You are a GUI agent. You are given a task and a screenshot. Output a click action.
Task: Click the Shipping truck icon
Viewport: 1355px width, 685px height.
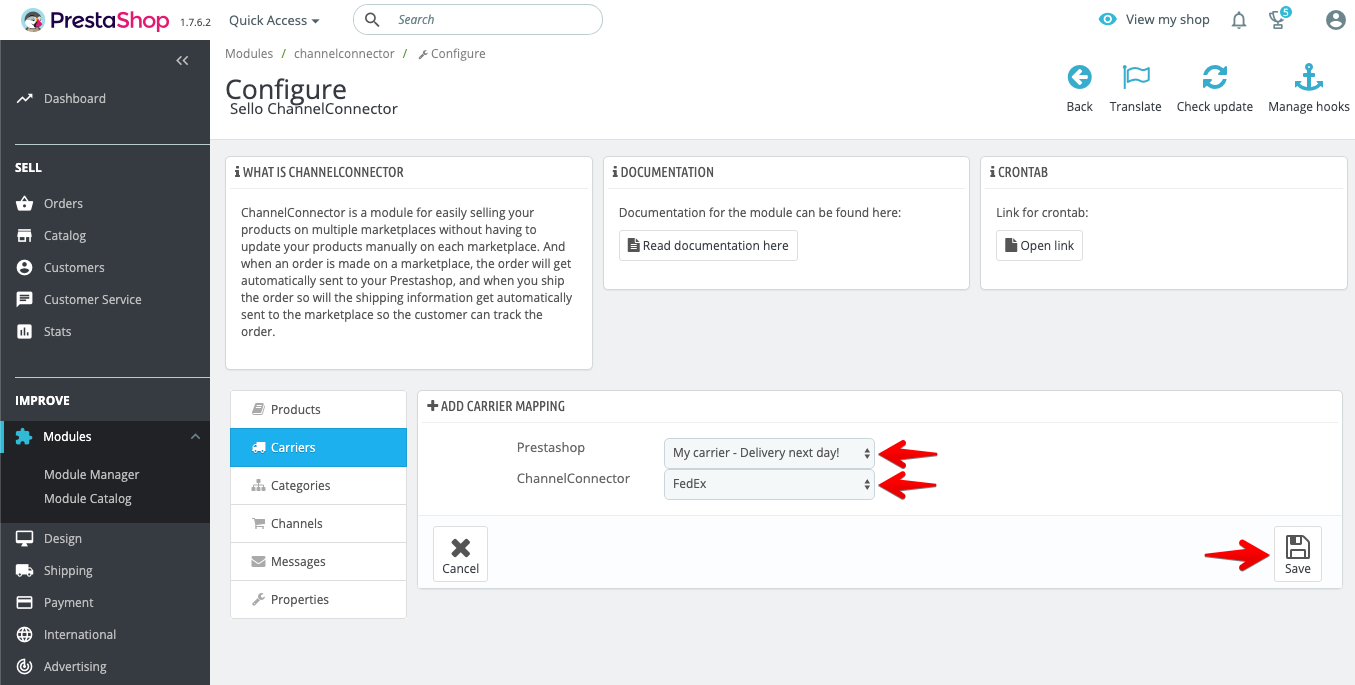point(24,570)
